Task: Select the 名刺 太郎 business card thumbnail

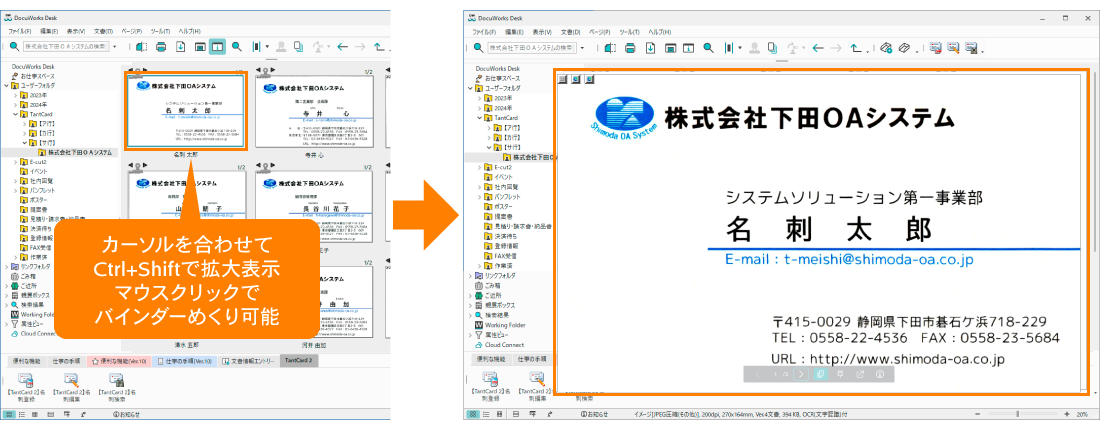Action: pos(186,108)
